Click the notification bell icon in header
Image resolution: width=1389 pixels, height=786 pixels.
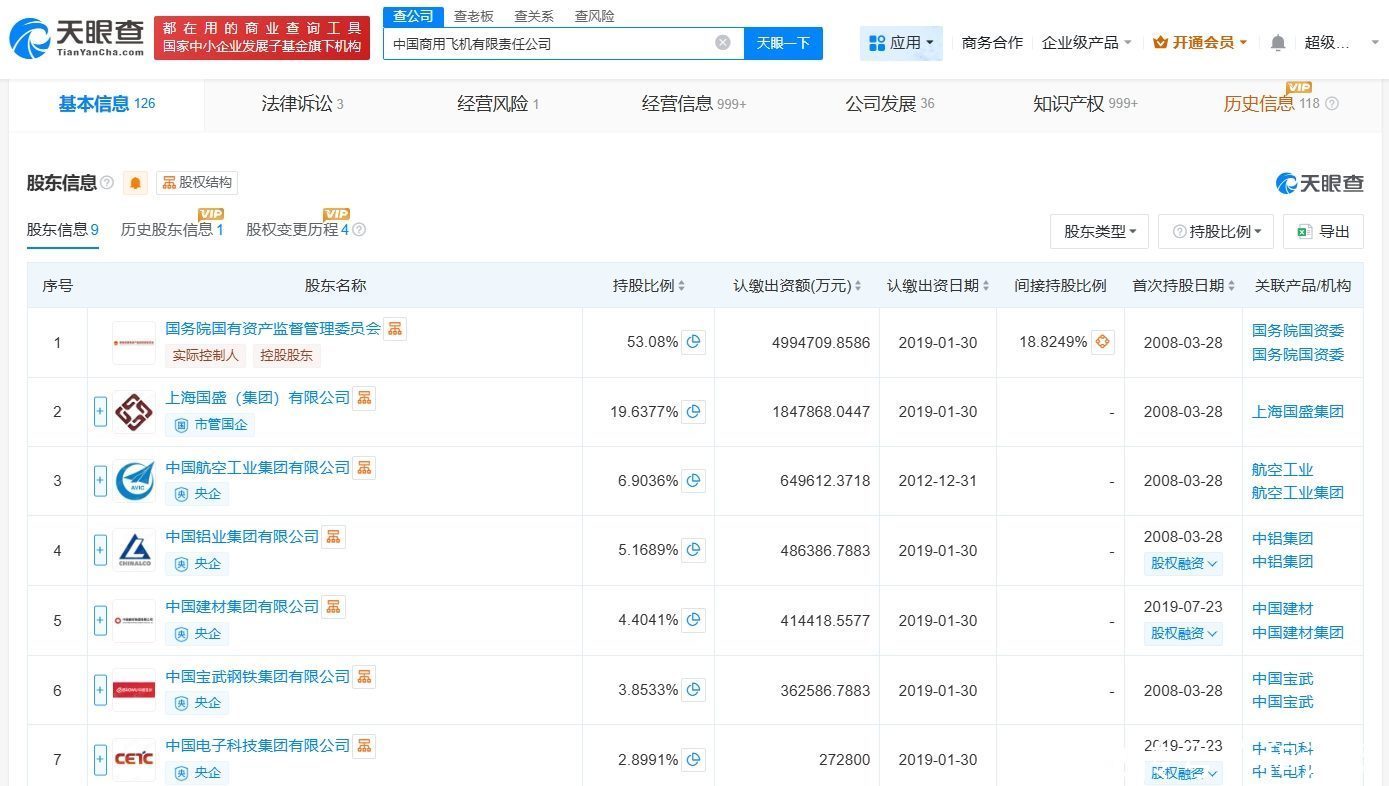pyautogui.click(x=1278, y=43)
